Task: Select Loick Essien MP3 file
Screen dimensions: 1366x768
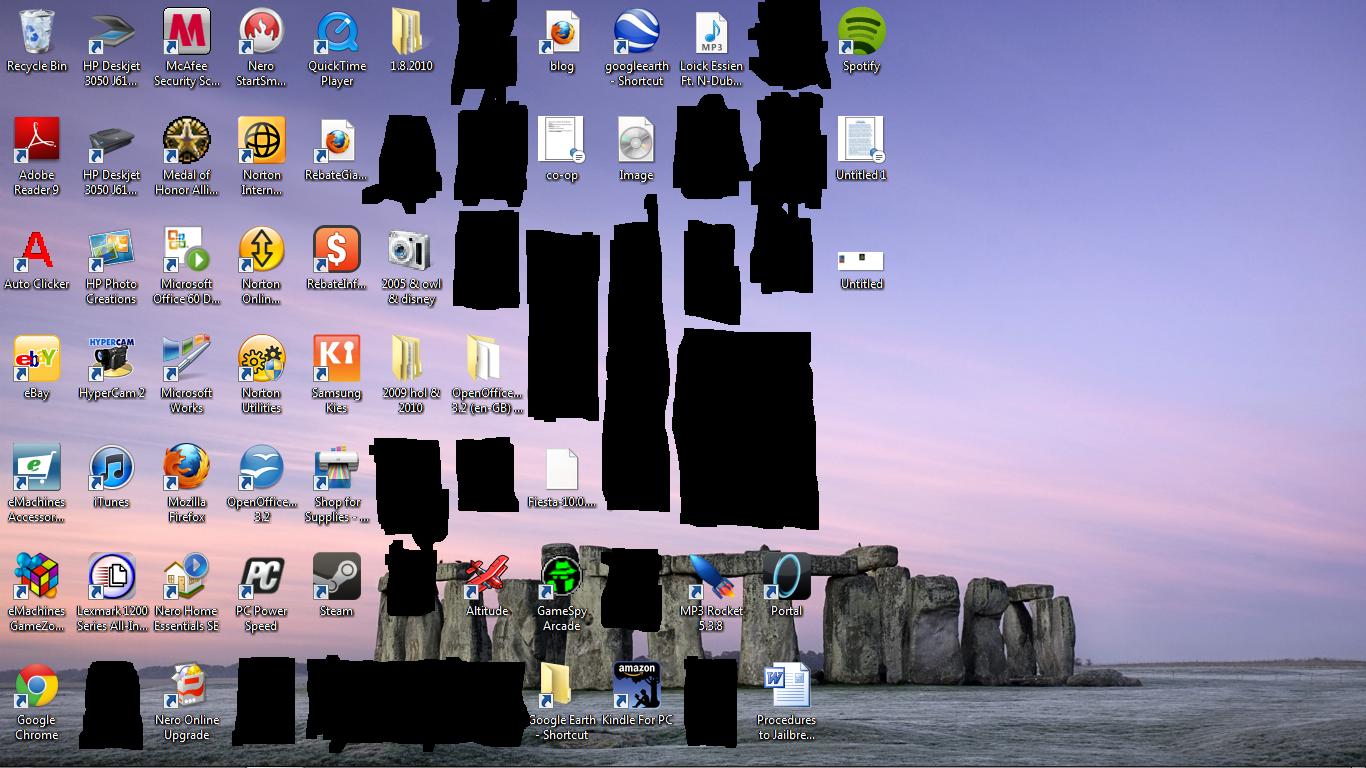Action: point(712,32)
